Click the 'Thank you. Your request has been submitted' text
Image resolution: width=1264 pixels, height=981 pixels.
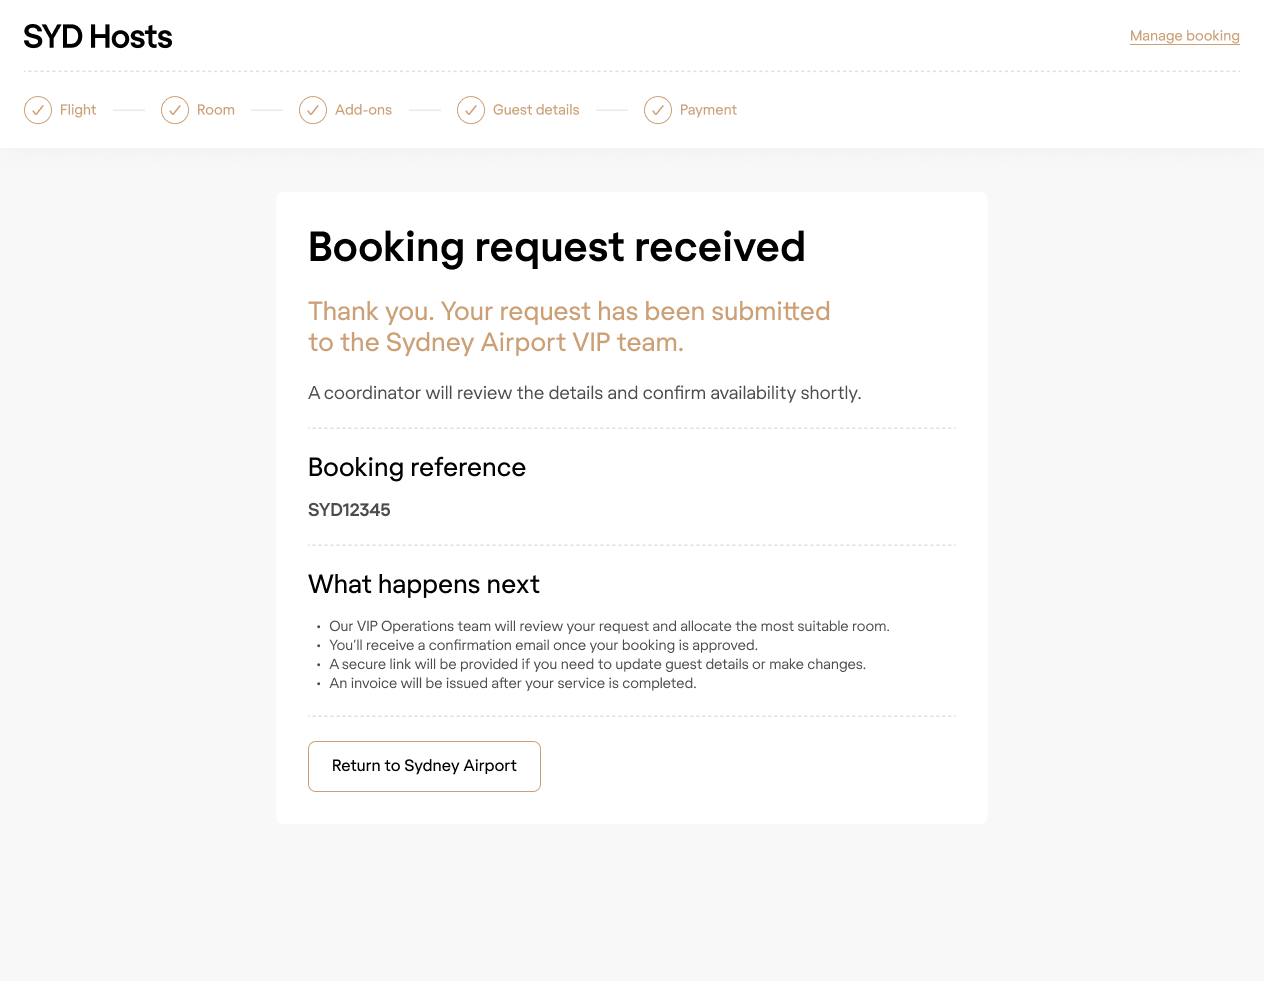click(x=569, y=327)
